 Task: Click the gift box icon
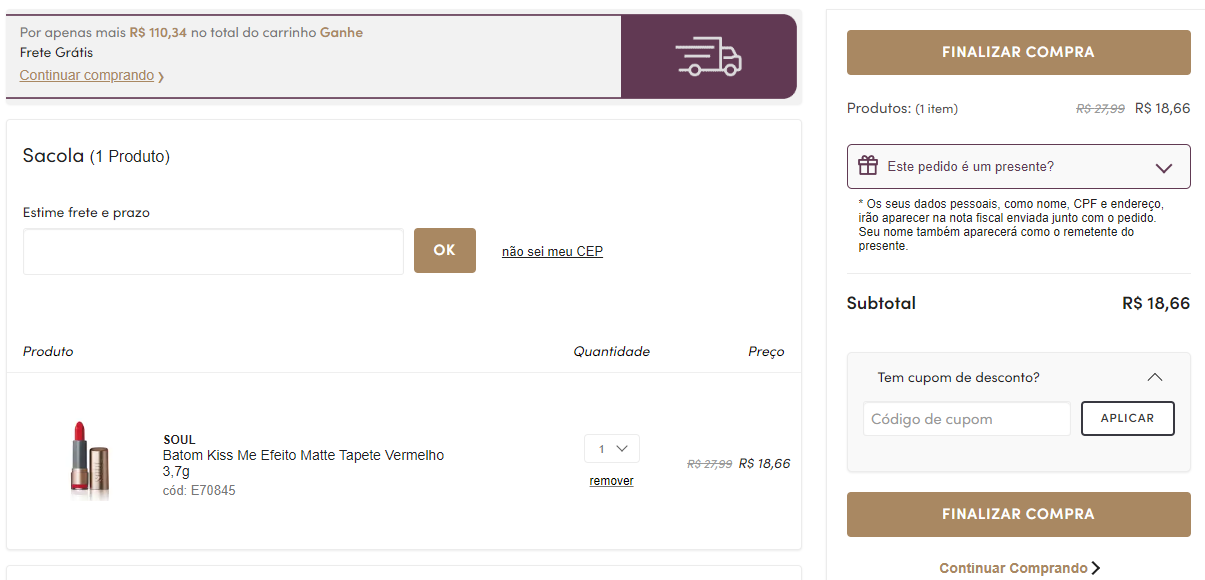coord(868,166)
